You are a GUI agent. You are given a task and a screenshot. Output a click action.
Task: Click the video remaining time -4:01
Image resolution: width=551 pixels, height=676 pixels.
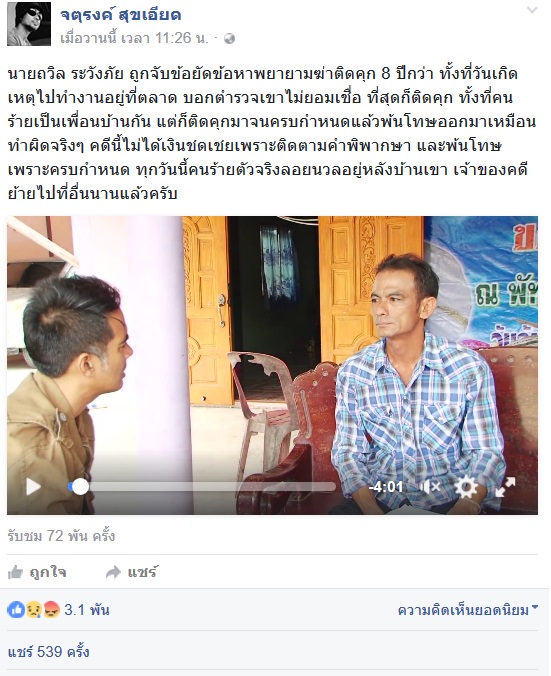tap(386, 487)
